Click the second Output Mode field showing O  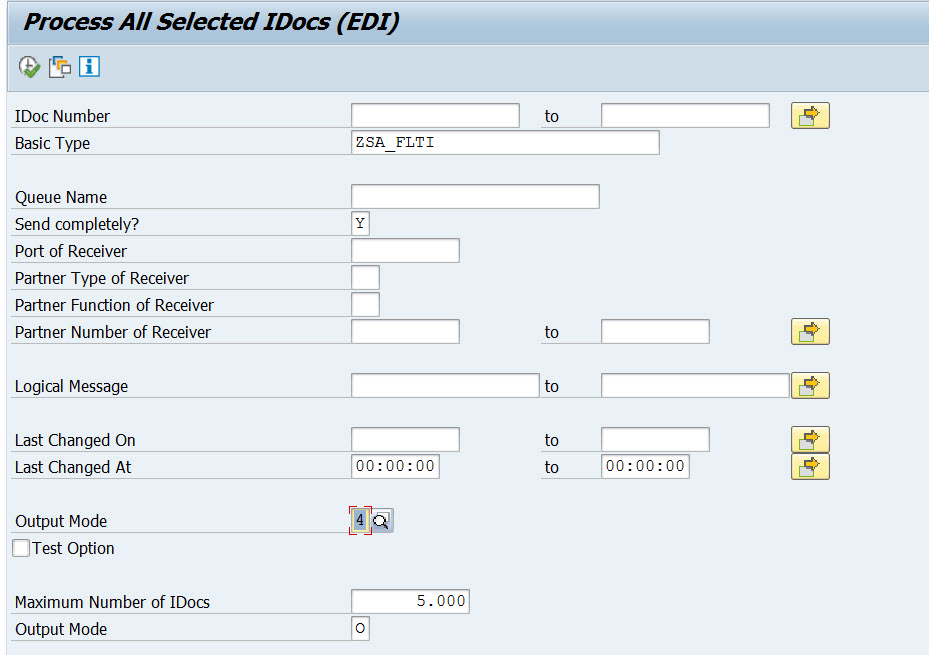click(359, 628)
